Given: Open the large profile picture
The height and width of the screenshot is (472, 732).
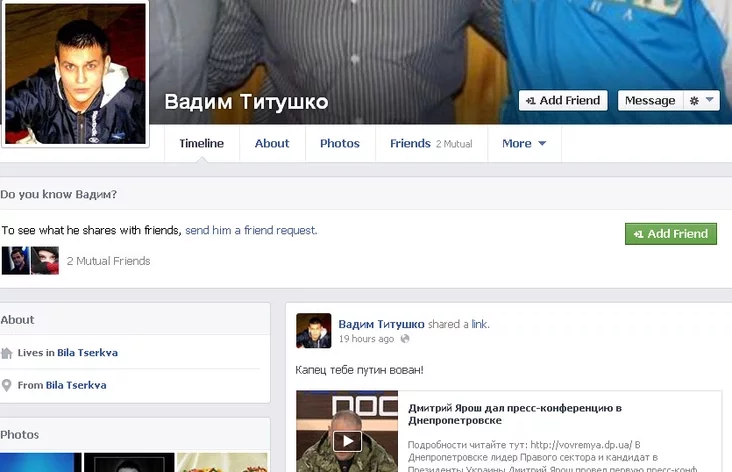Looking at the screenshot, I should coord(75,74).
